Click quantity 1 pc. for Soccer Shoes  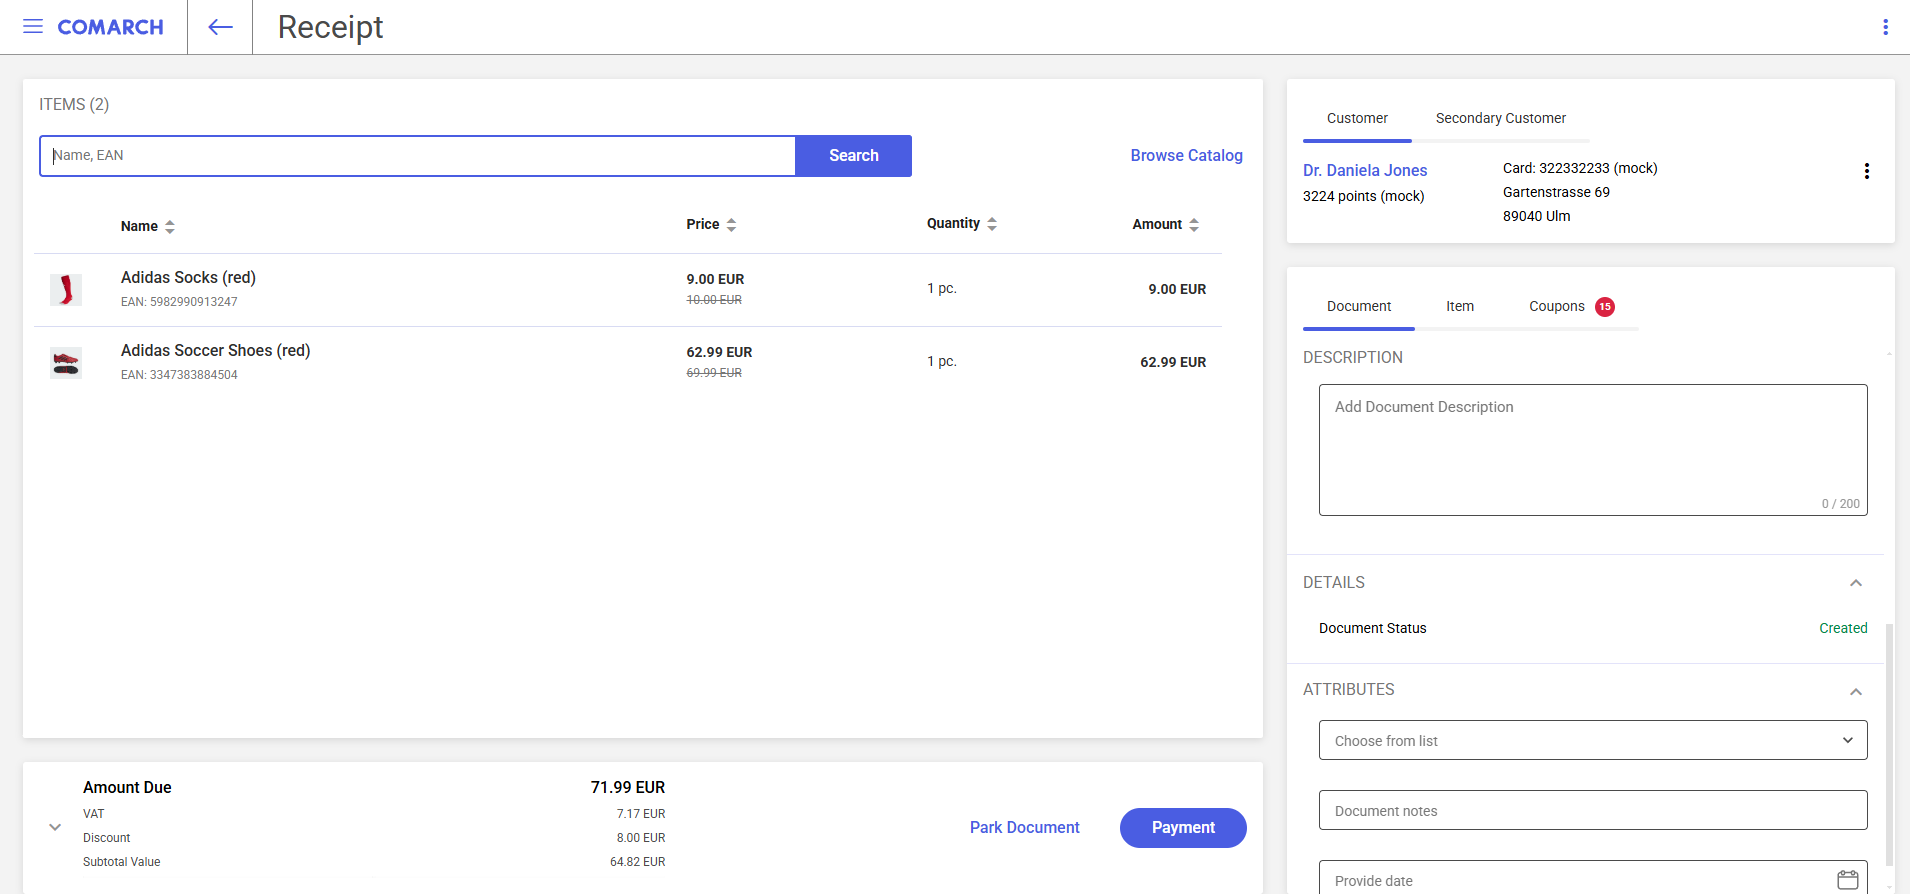tap(941, 362)
